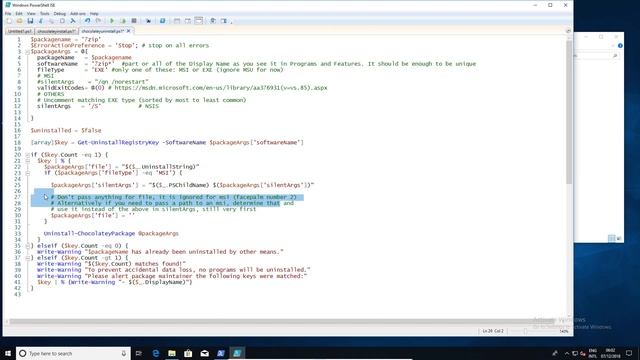640x360 pixels.
Task: Click the $packagename = '7zip' line
Action: point(65,39)
